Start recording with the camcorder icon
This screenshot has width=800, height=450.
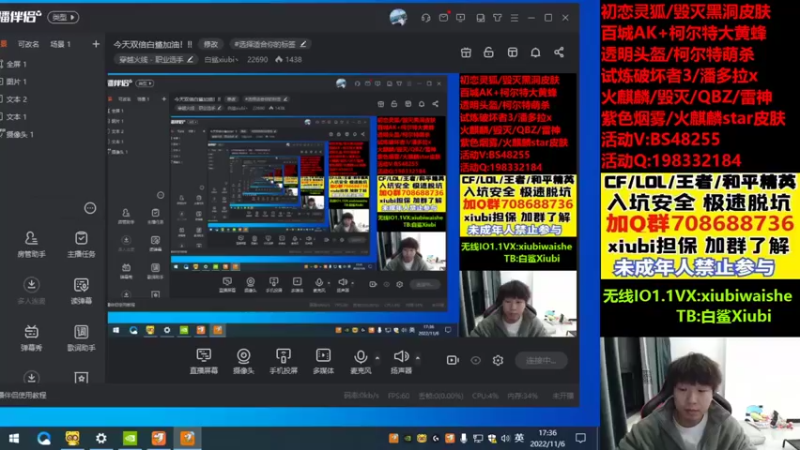453,360
